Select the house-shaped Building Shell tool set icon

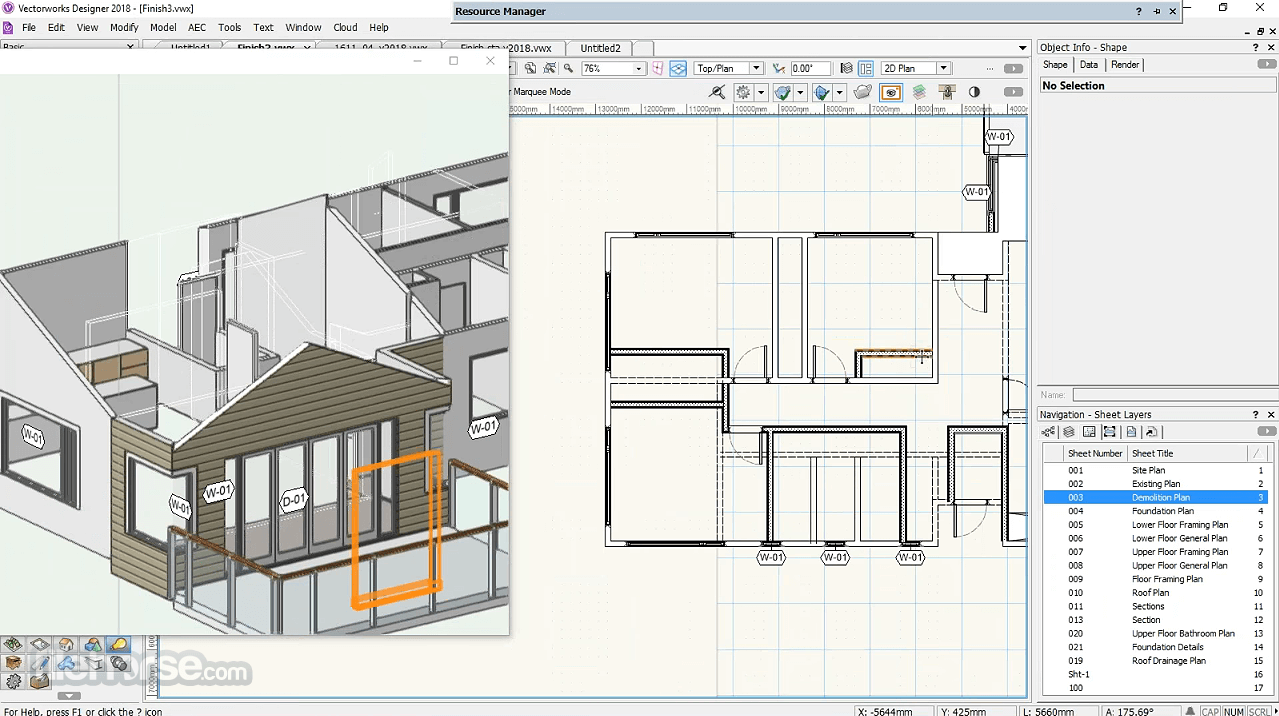click(66, 644)
